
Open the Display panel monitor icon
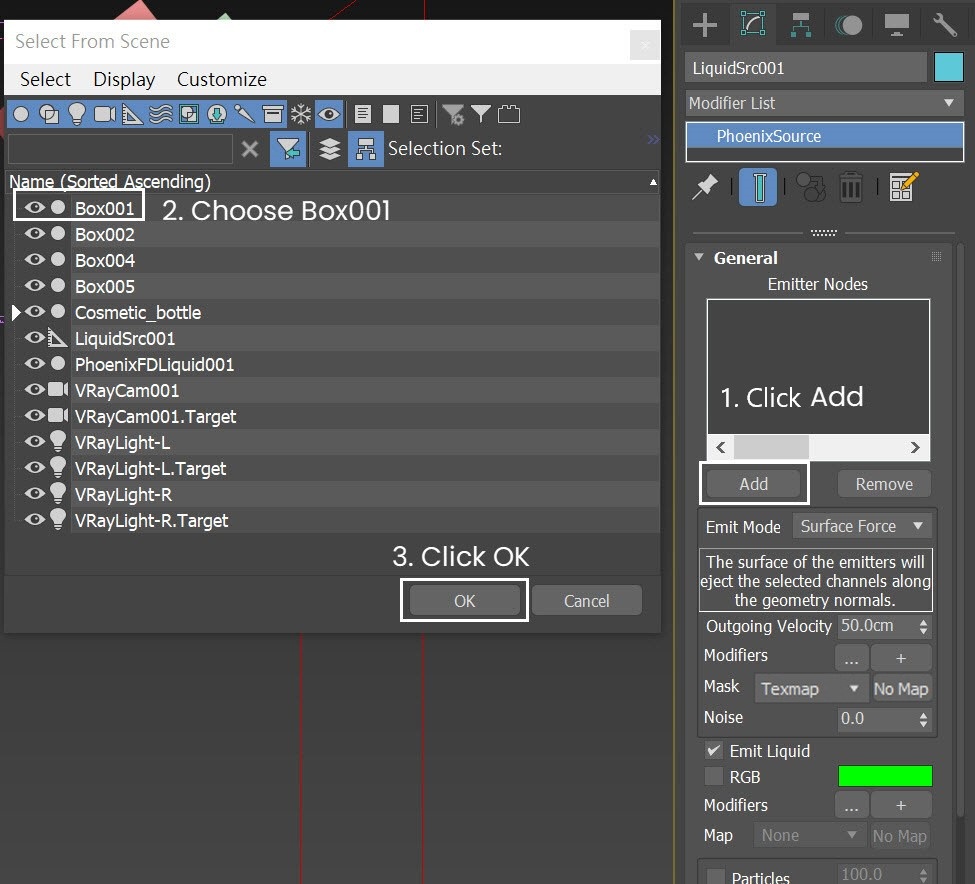896,25
